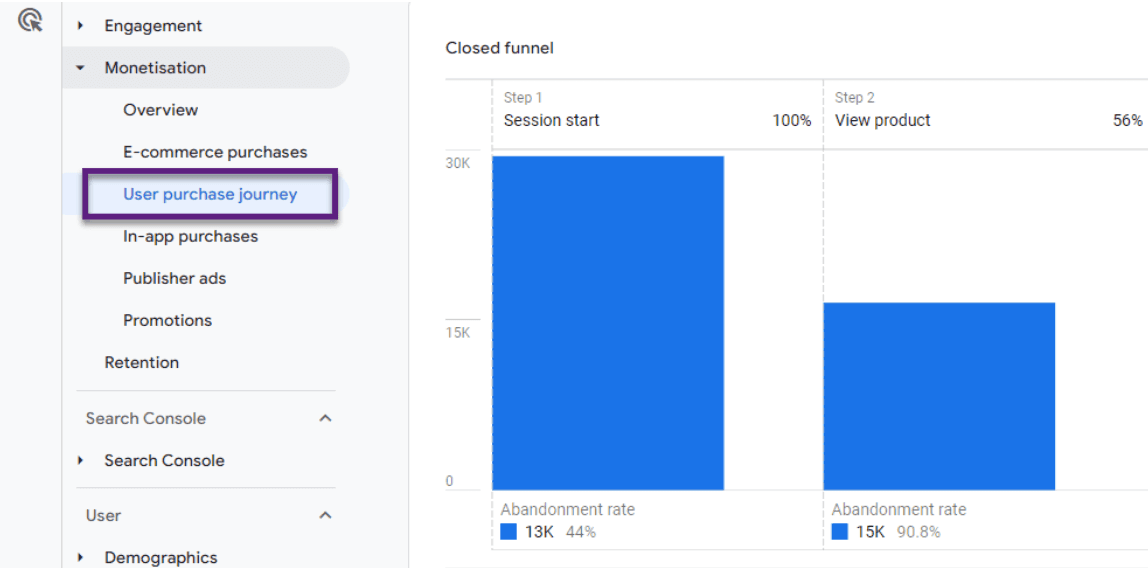Expand the Engagement section arrow
This screenshot has width=1148, height=568.
81,26
